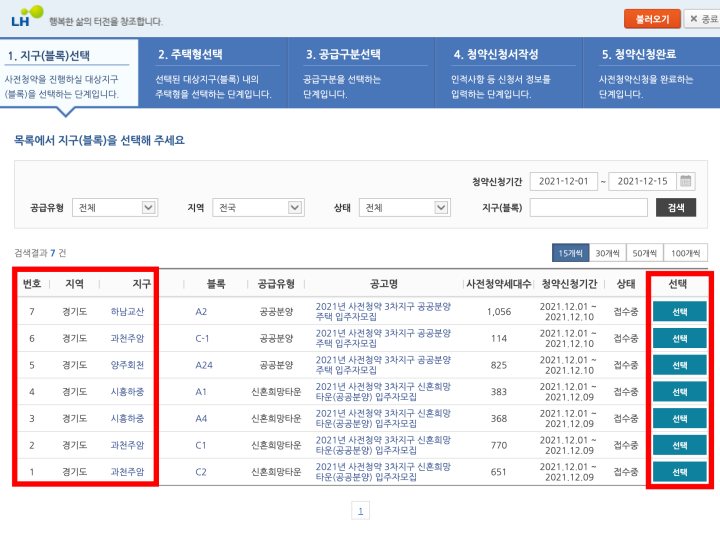Show 50개씩 results per page
This screenshot has width=720, height=535.
tap(645, 253)
